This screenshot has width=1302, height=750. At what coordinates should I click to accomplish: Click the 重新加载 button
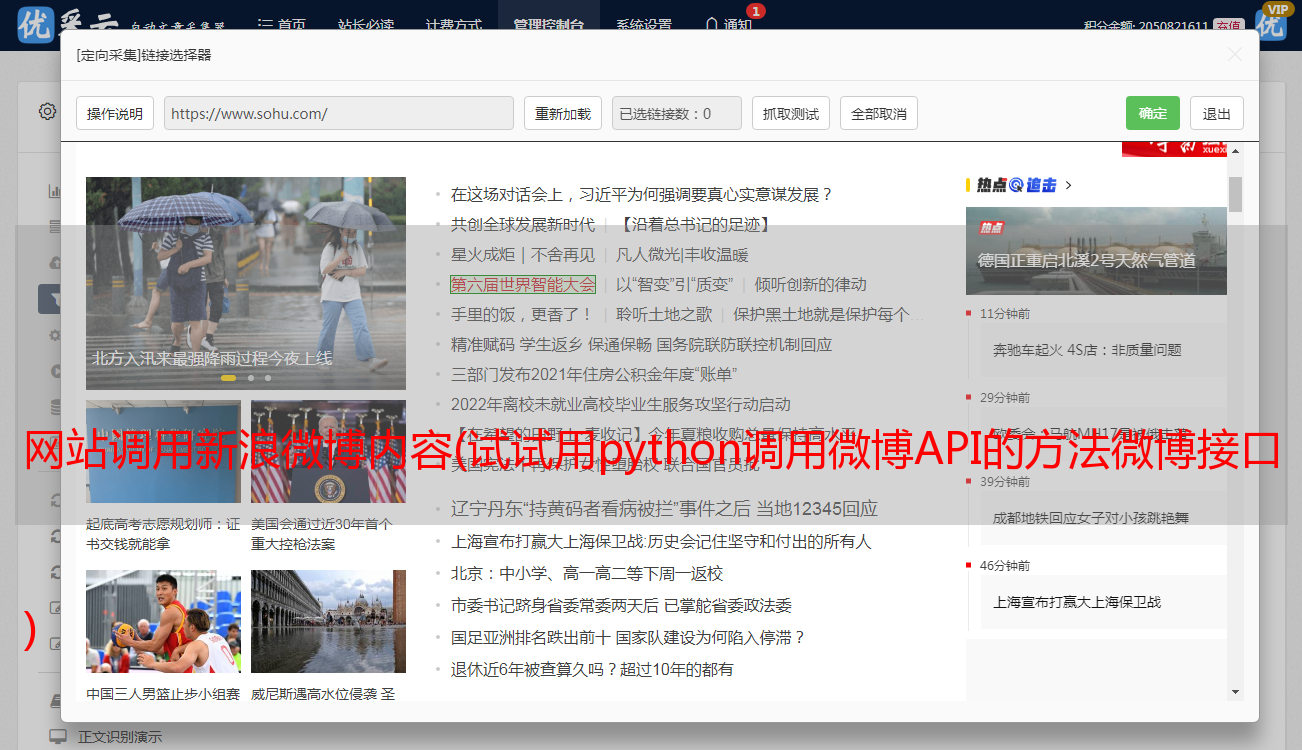point(562,114)
